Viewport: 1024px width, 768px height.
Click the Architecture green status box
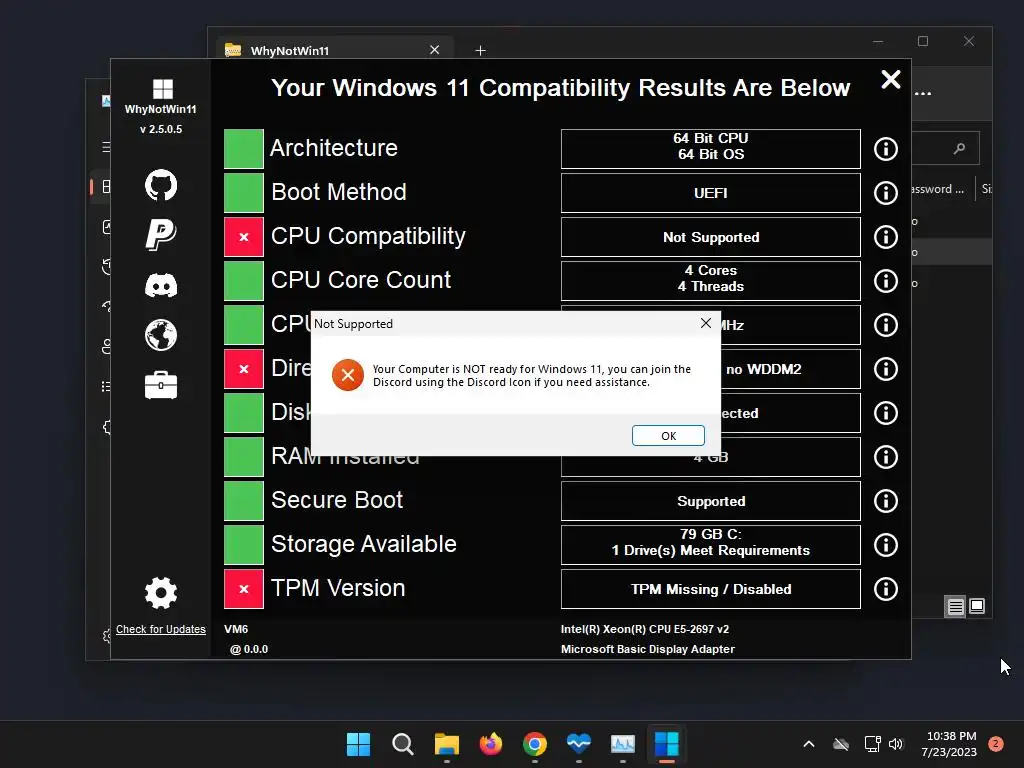coord(244,149)
